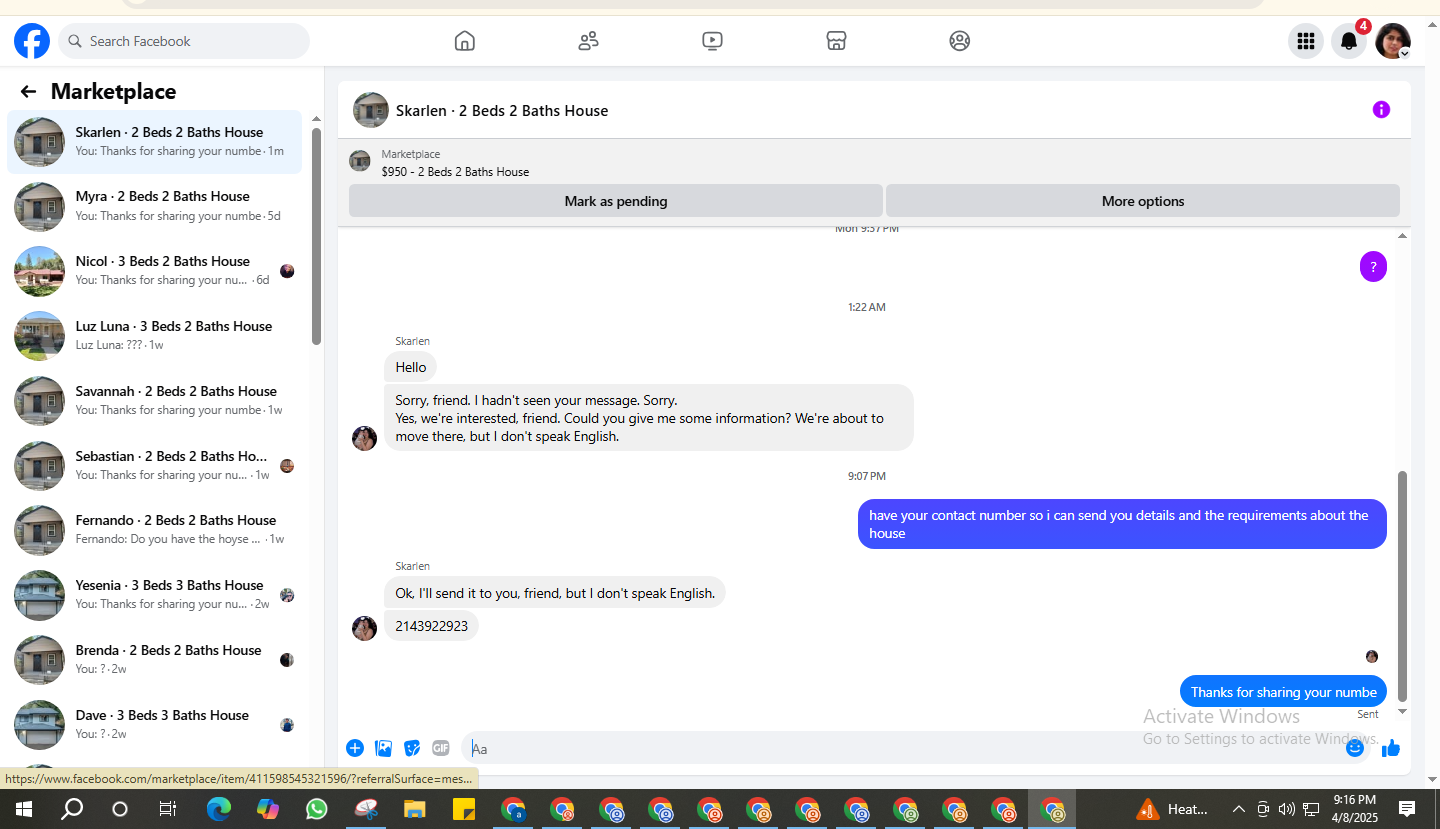
Task: Click the phone number message 2143922923
Action: coord(431,626)
